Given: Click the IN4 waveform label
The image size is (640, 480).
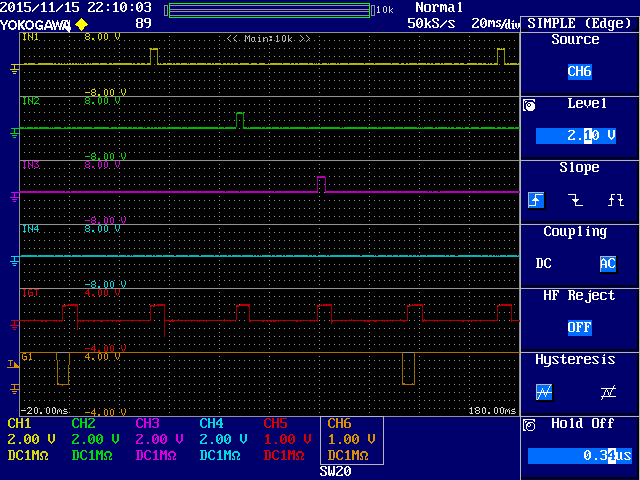Looking at the screenshot, I should click(31, 229).
